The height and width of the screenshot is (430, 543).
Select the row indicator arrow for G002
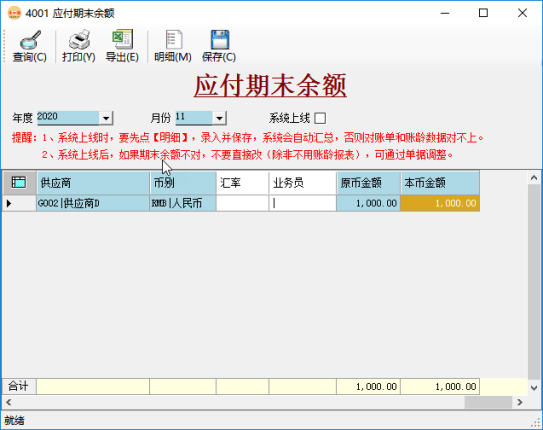(x=9, y=203)
